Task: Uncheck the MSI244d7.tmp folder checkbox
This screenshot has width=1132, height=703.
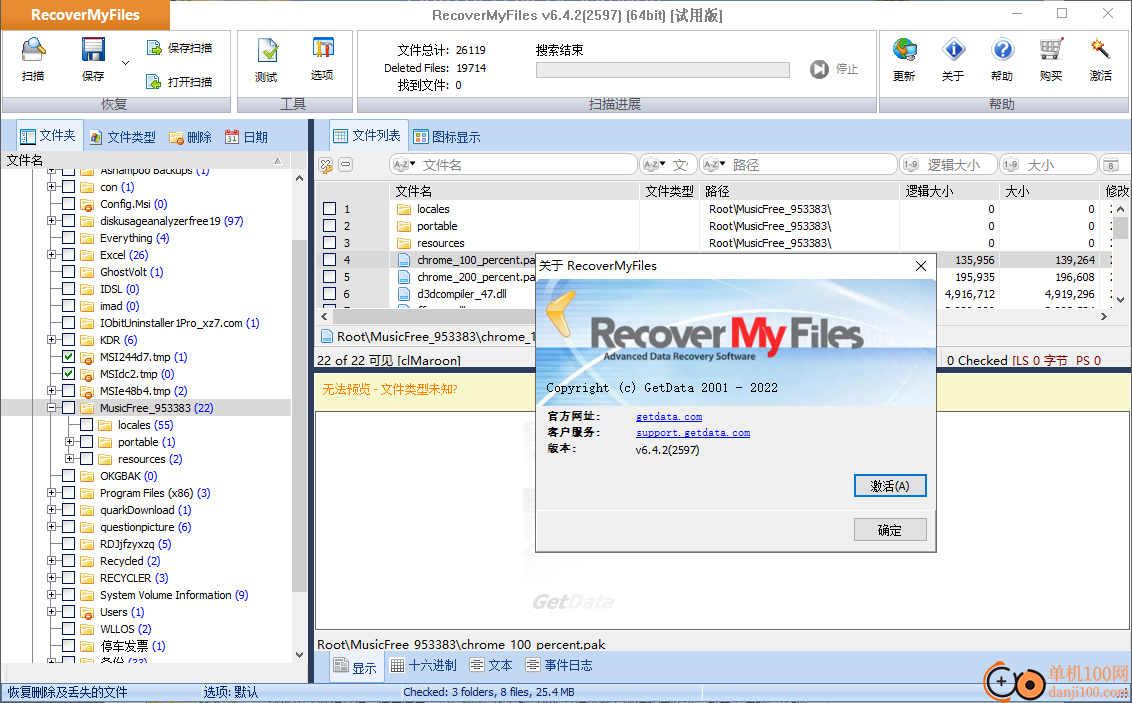Action: [x=69, y=357]
